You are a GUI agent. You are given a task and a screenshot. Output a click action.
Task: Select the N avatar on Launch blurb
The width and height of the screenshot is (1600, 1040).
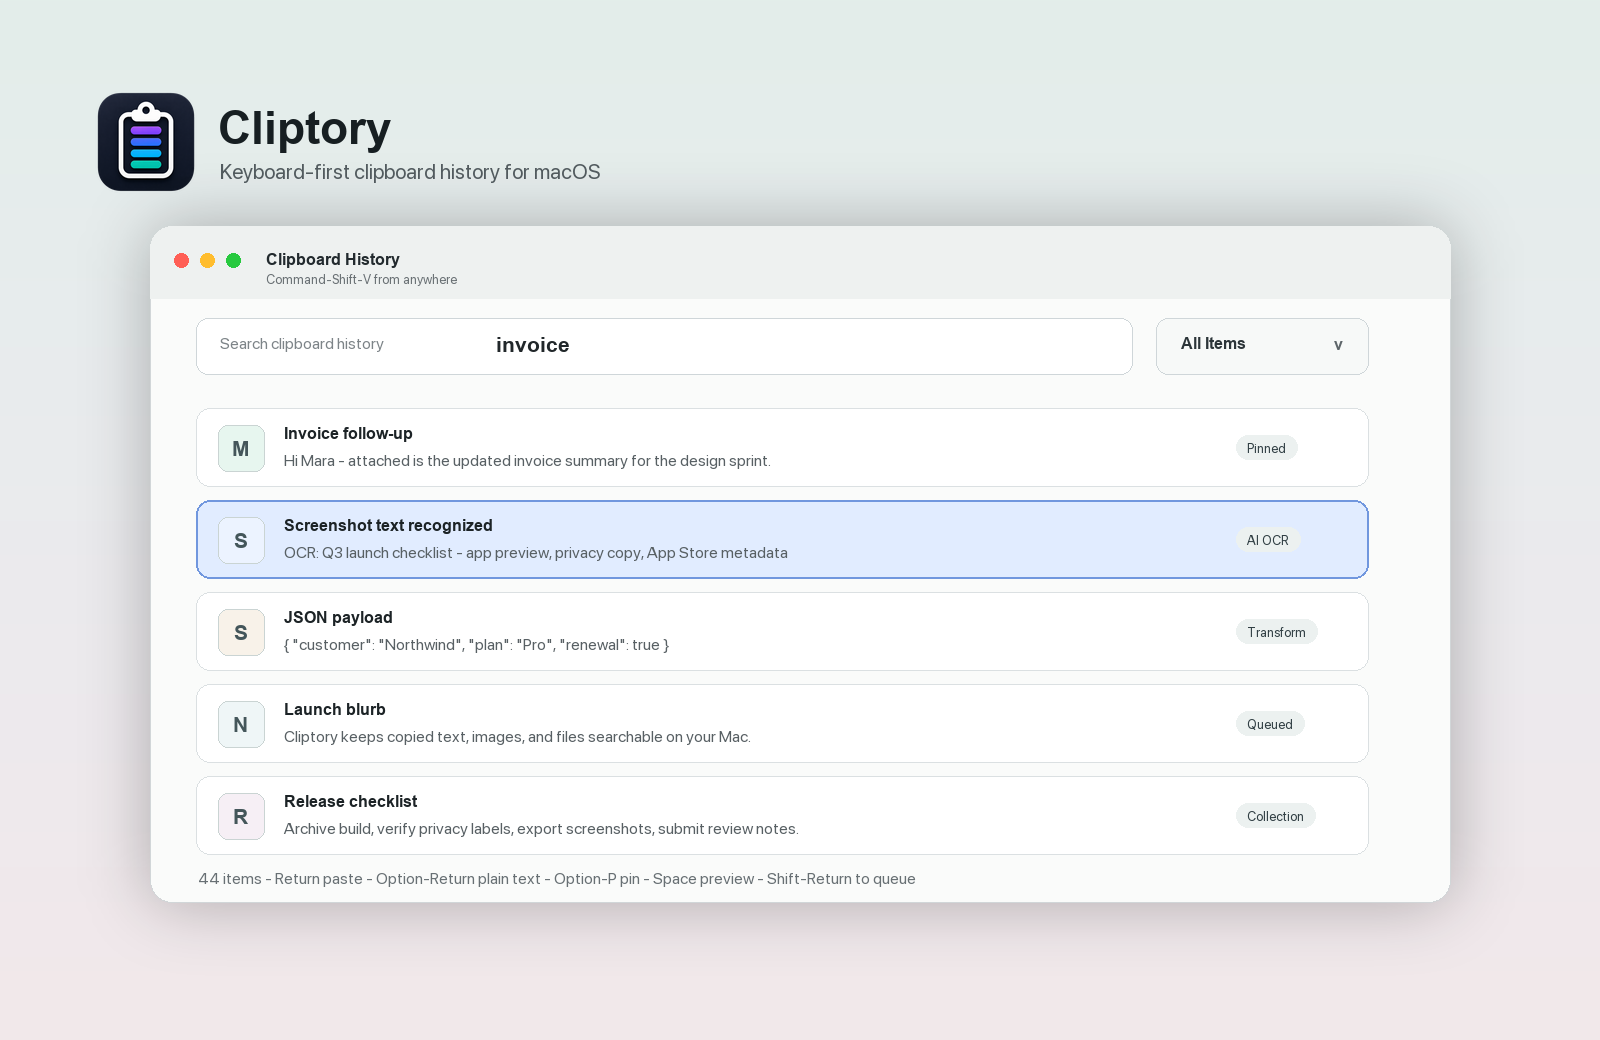click(241, 724)
